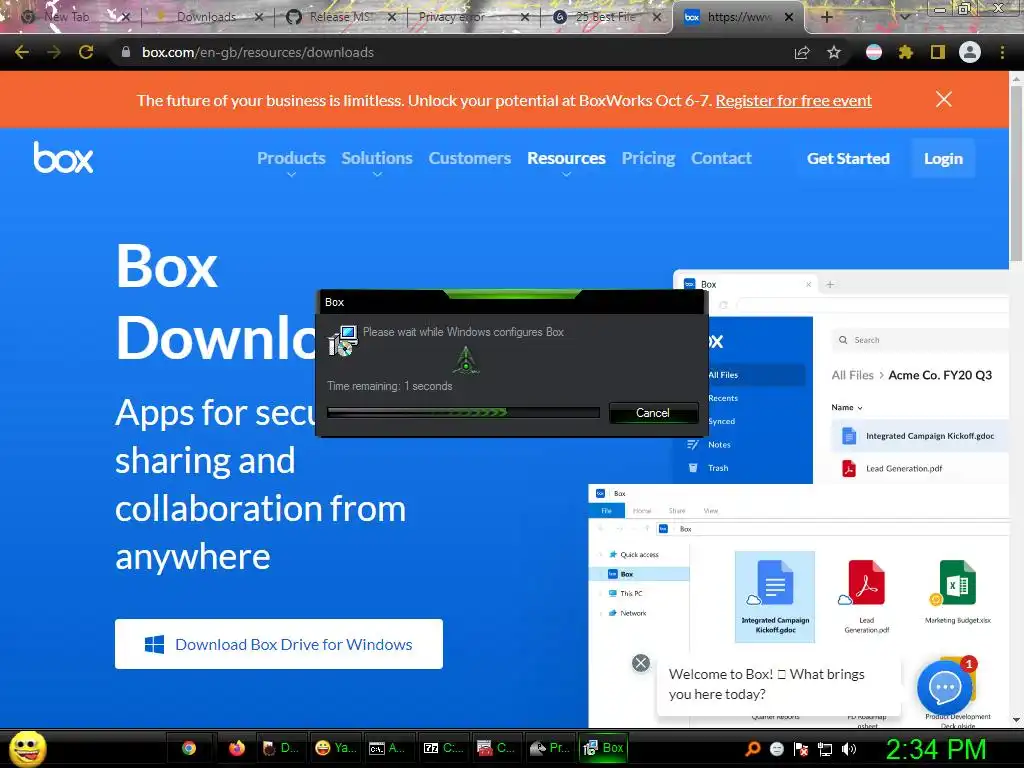1024x768 pixels.
Task: Click the Login button
Action: pyautogui.click(x=943, y=158)
